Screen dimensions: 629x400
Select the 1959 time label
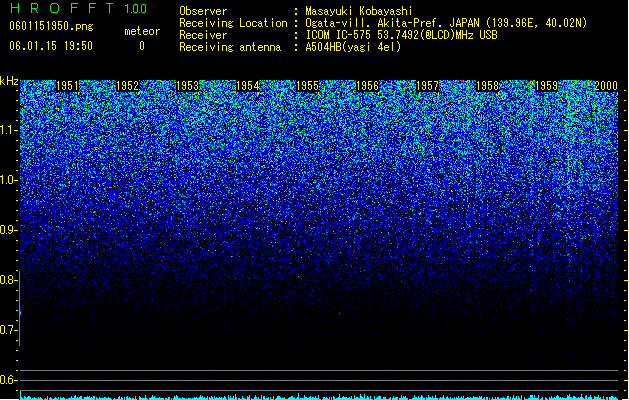pos(546,86)
